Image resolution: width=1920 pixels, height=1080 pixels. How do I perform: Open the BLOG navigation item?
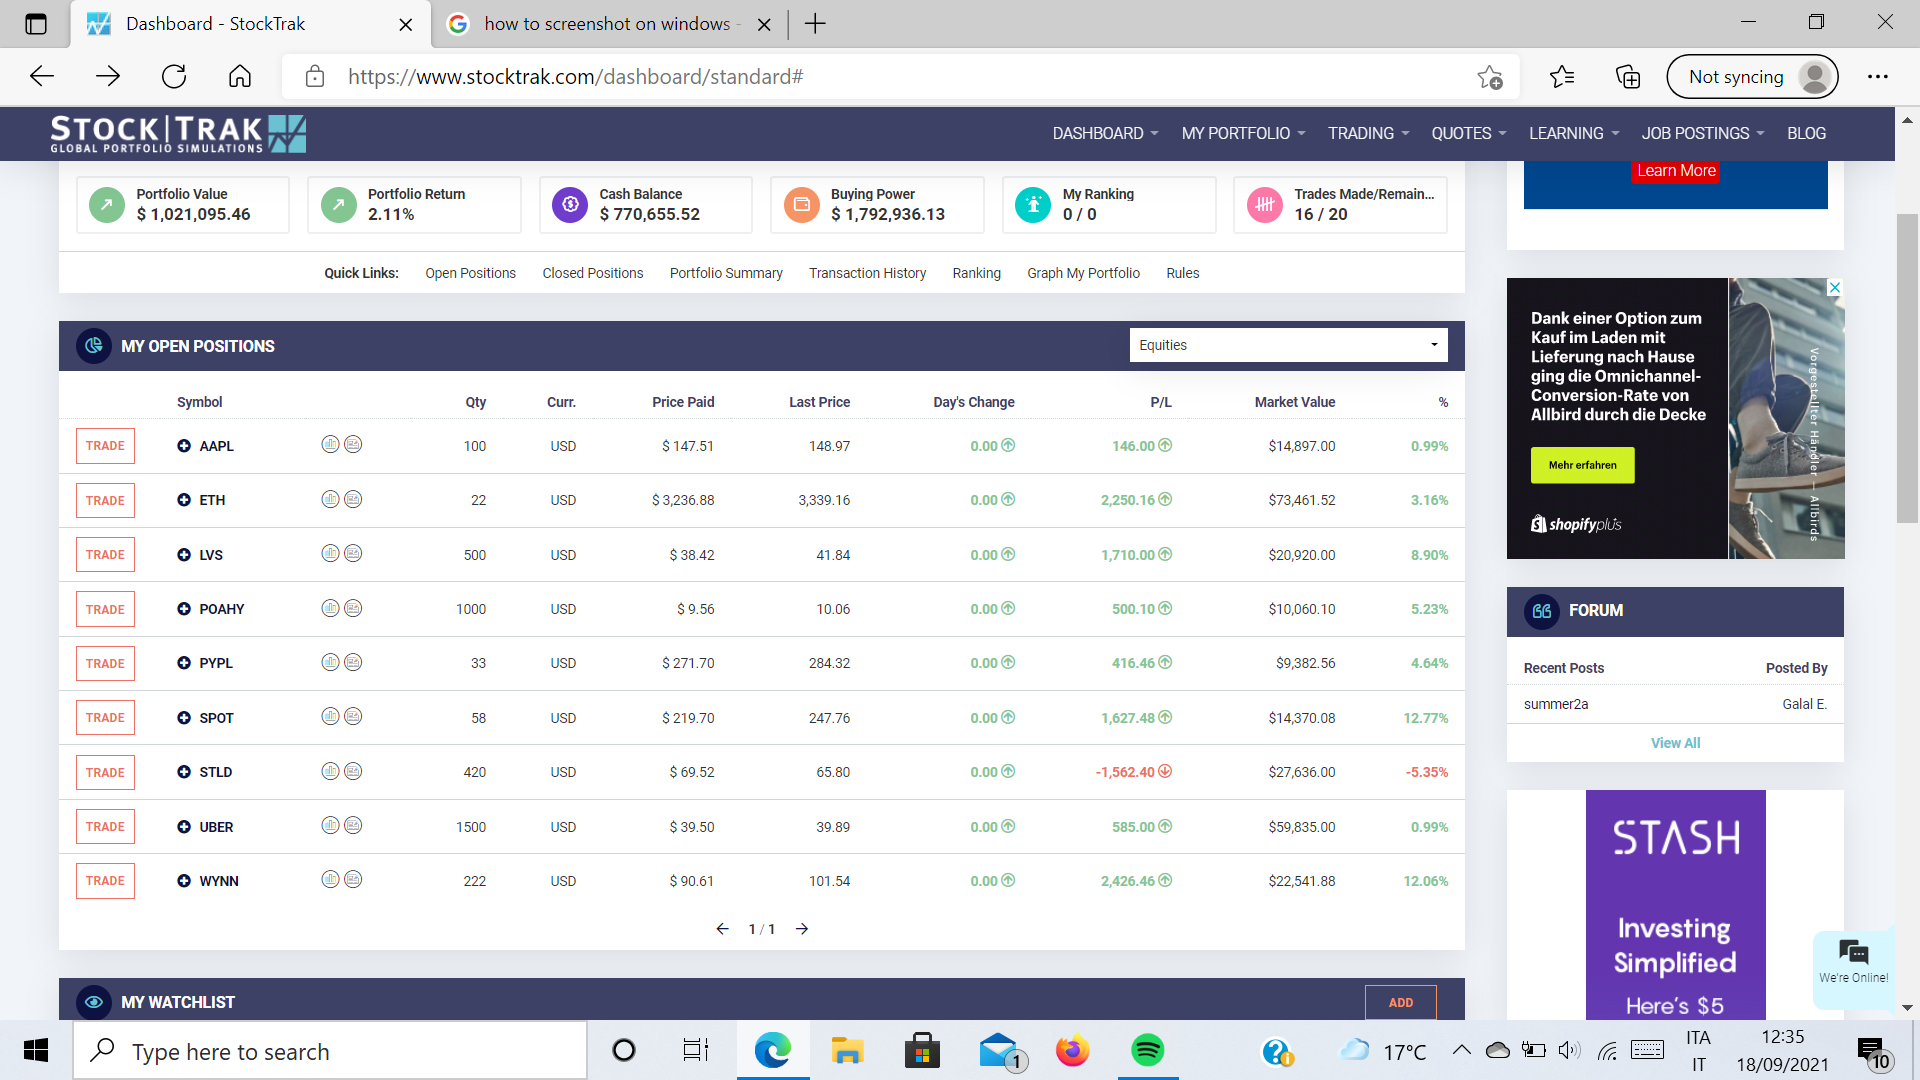tap(1806, 134)
